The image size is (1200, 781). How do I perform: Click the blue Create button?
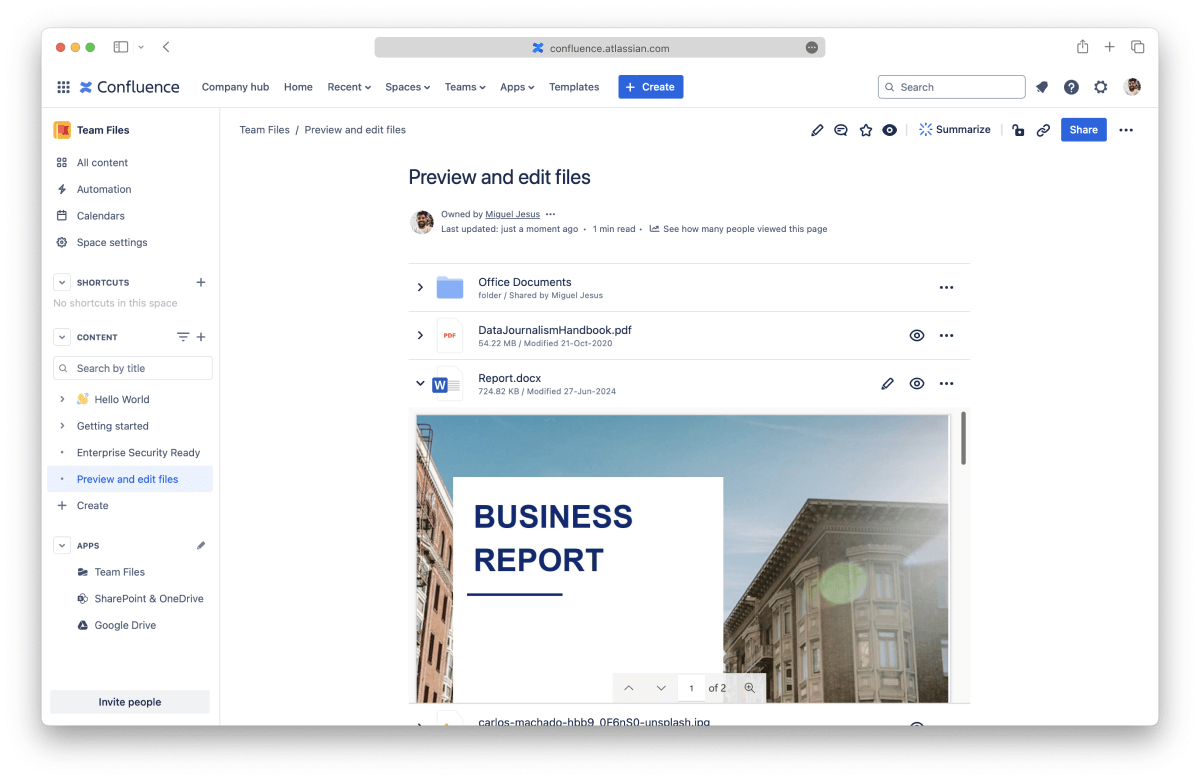tap(650, 87)
